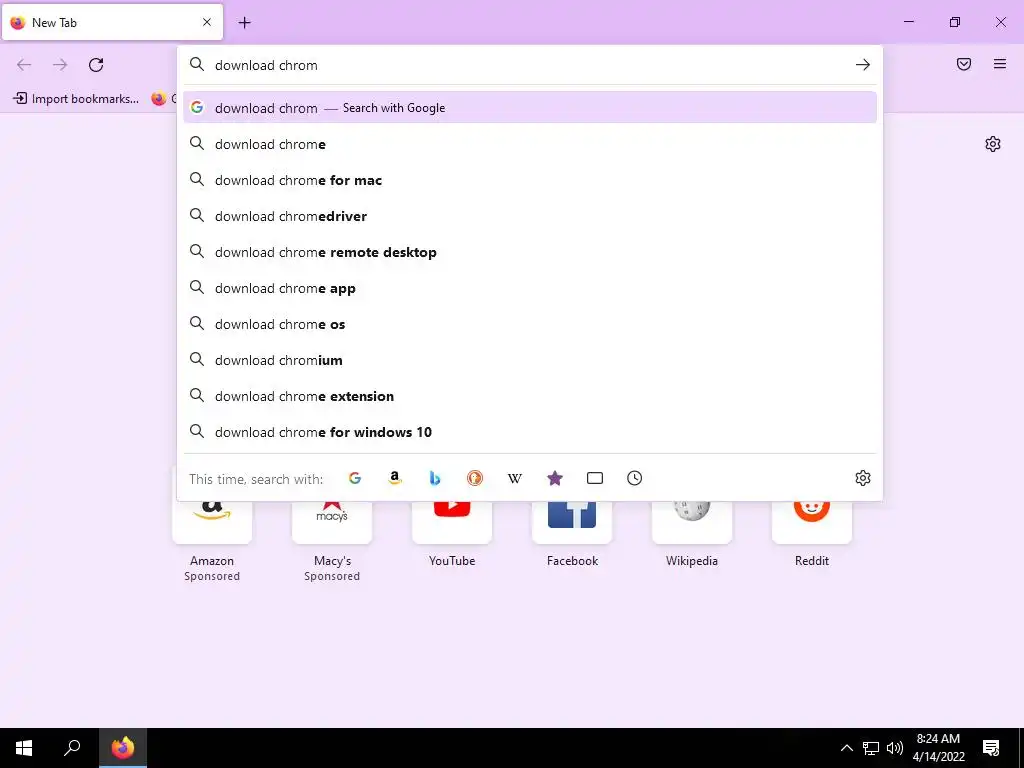Search open tabs using tabs icon
The width and height of the screenshot is (1024, 768).
tap(595, 478)
